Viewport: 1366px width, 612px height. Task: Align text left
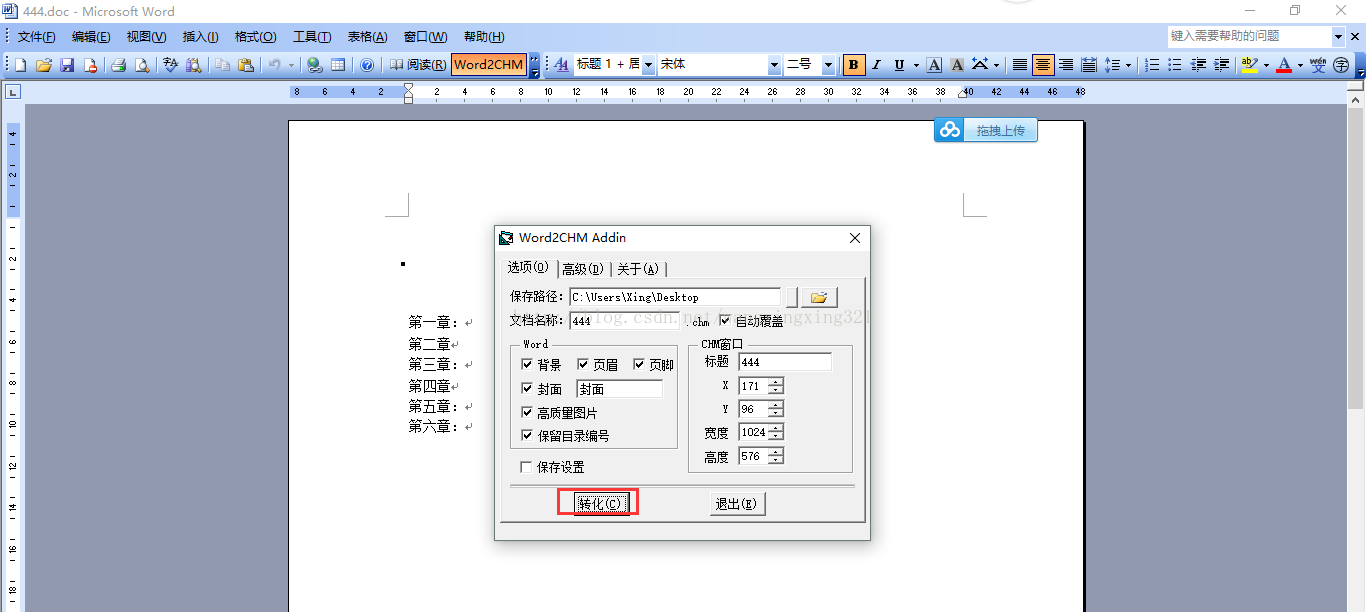pos(1020,65)
